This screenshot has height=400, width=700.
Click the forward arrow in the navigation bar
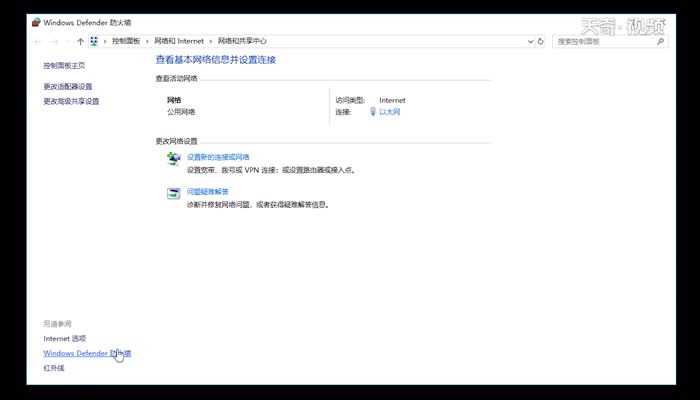54,42
